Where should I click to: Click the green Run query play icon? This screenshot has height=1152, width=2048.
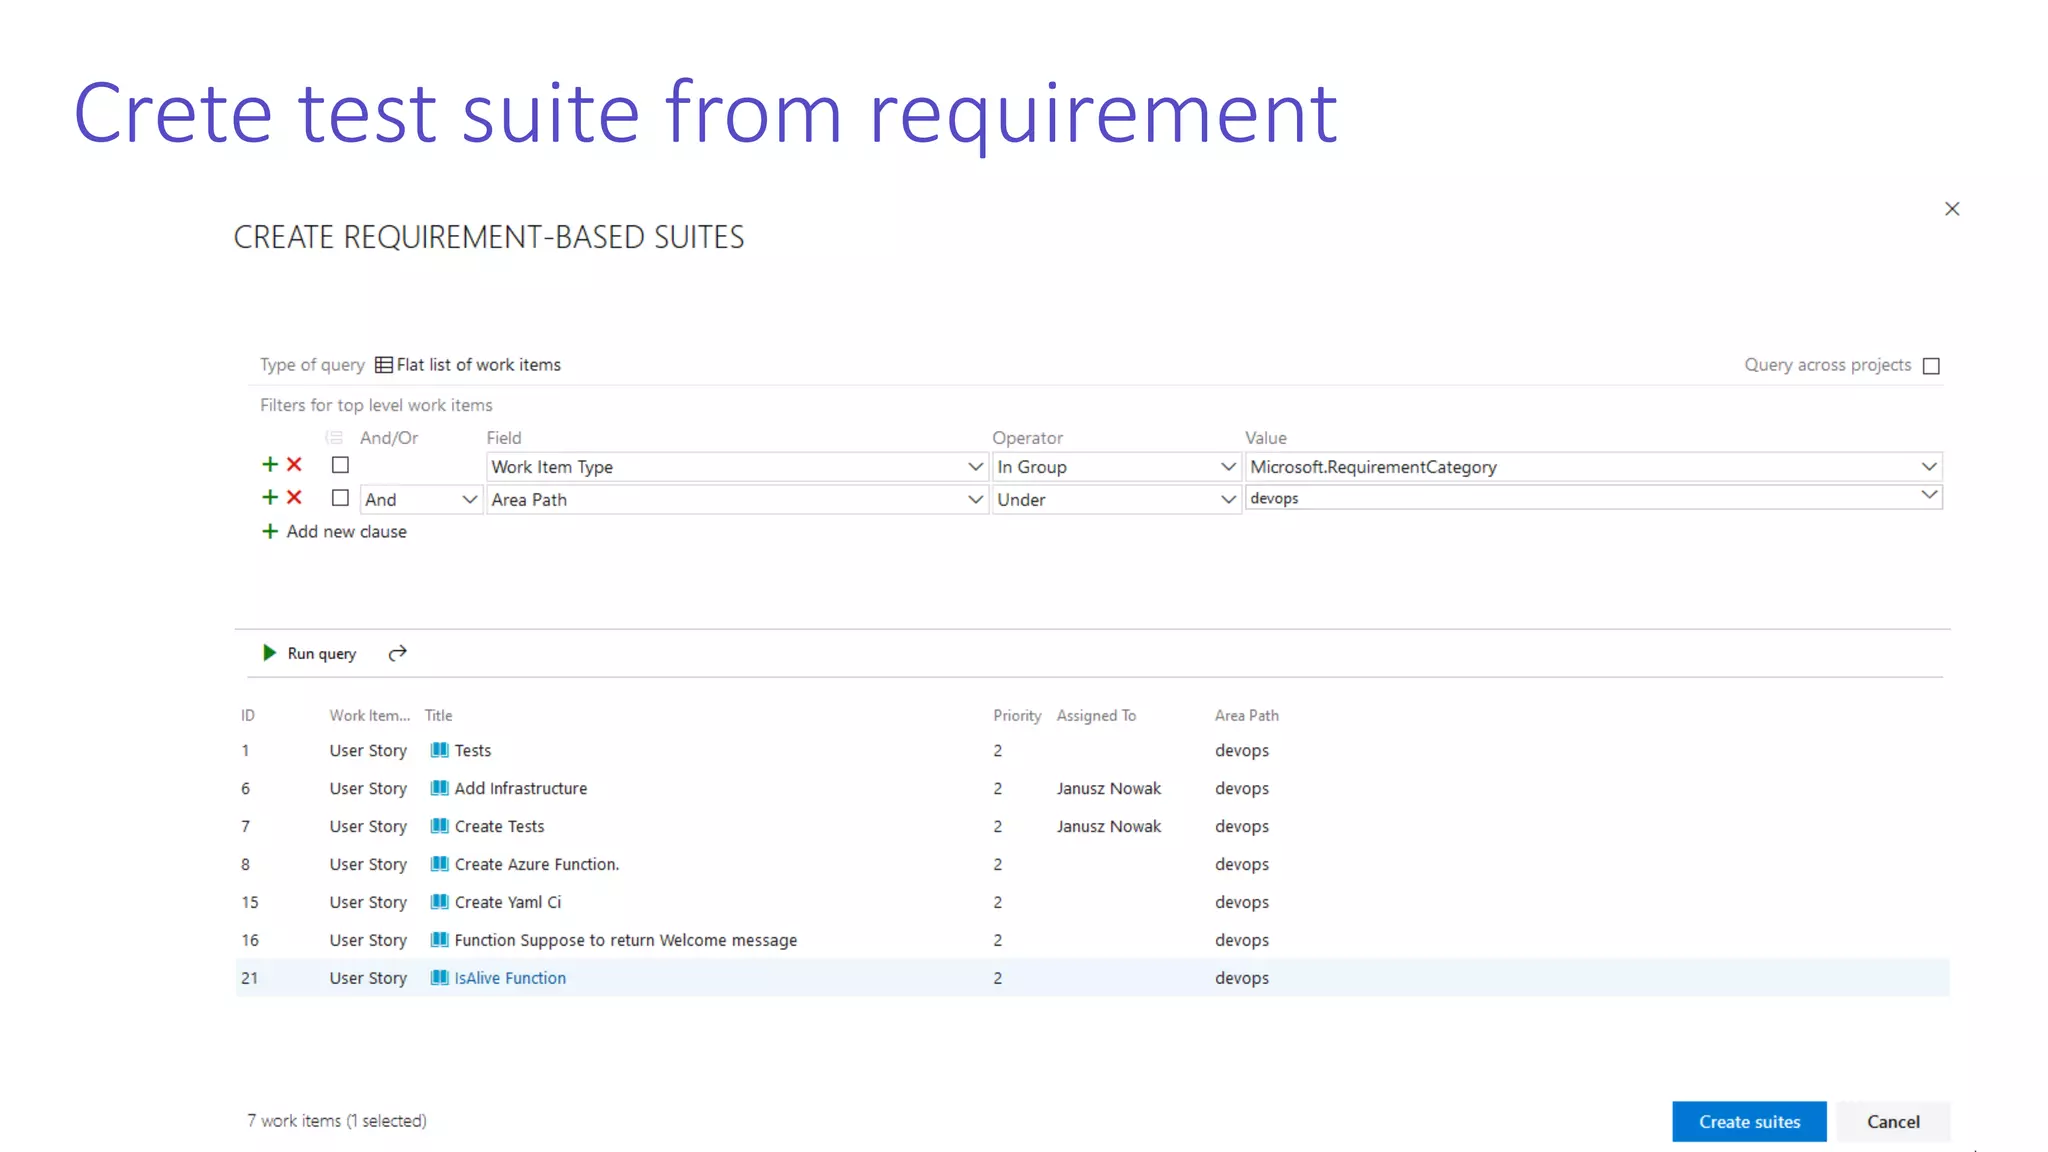(269, 653)
